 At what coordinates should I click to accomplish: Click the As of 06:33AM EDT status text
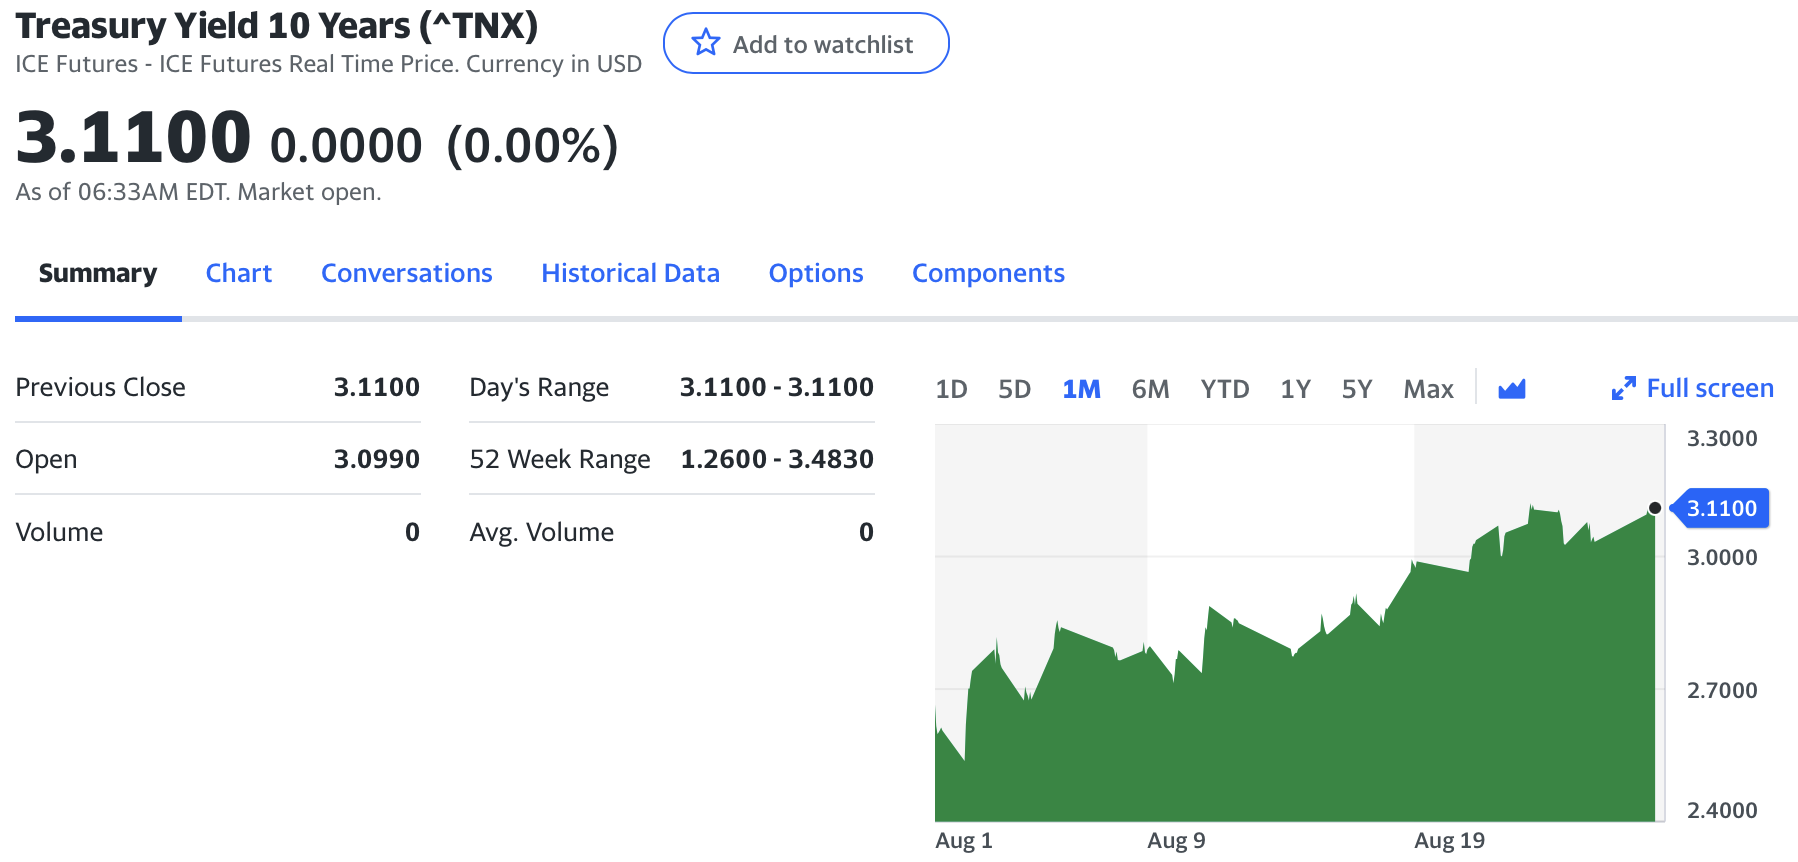point(198,192)
